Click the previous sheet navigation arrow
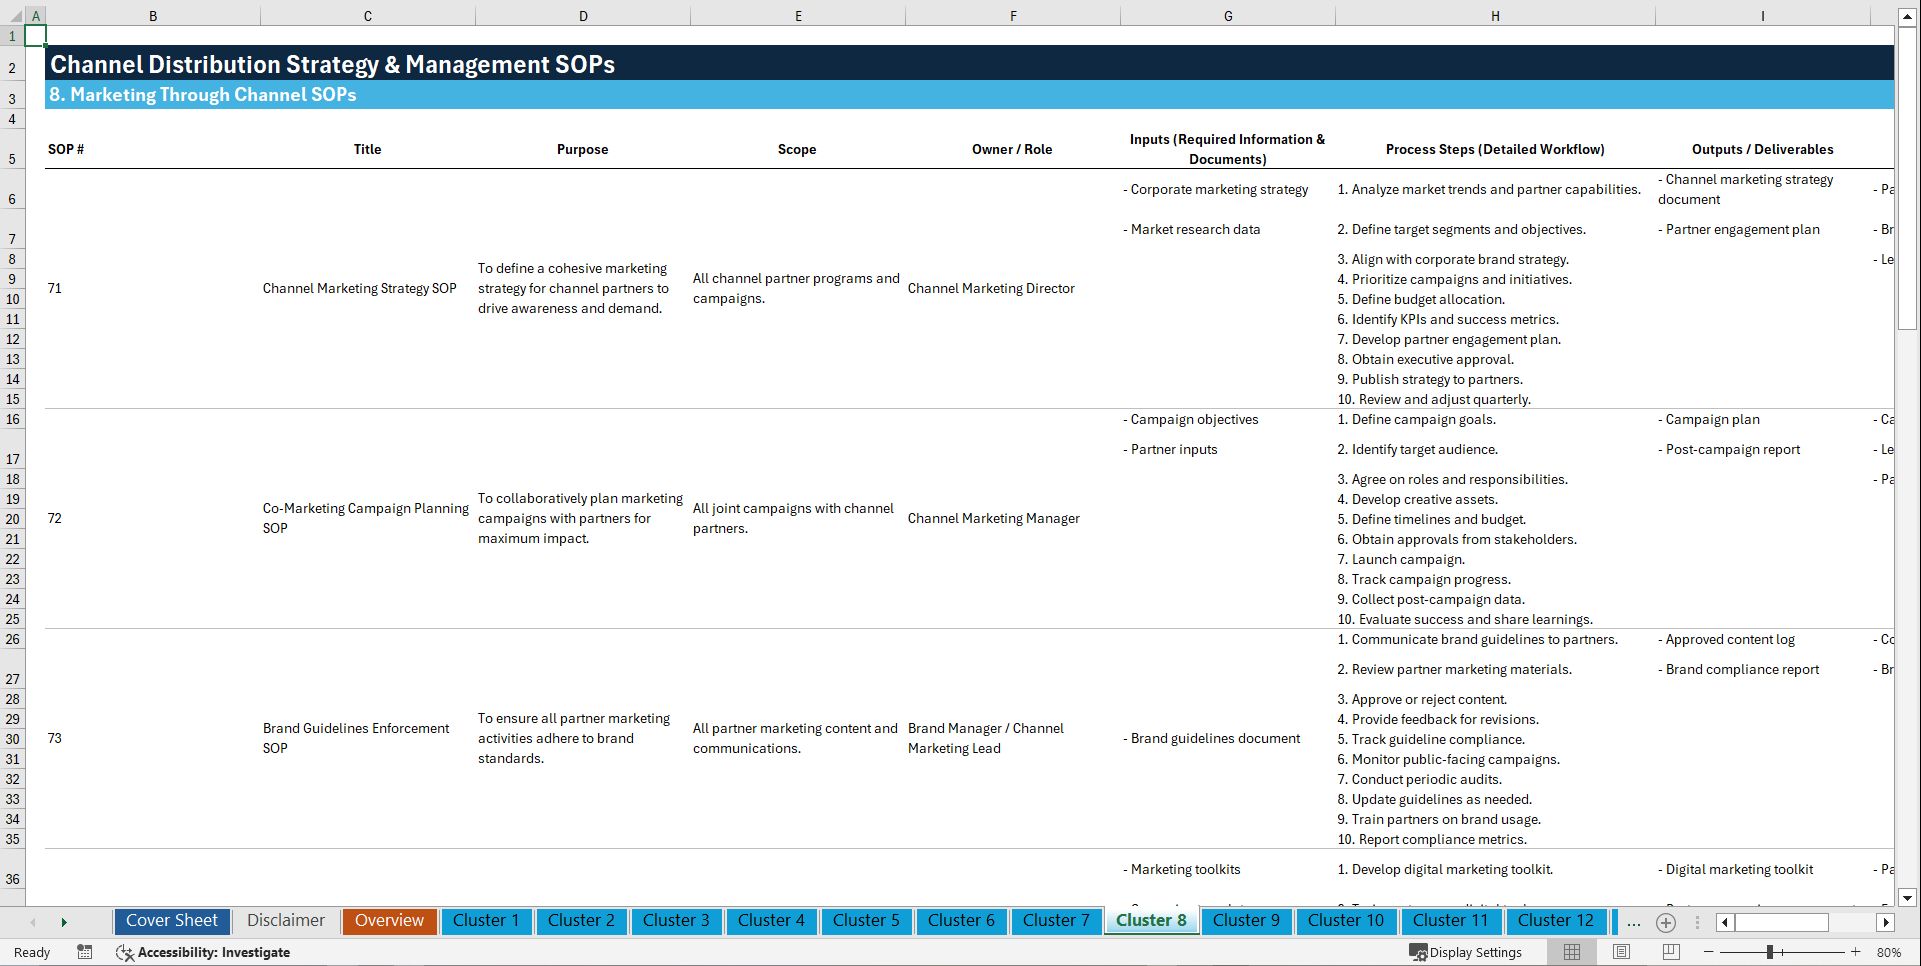 coord(33,922)
